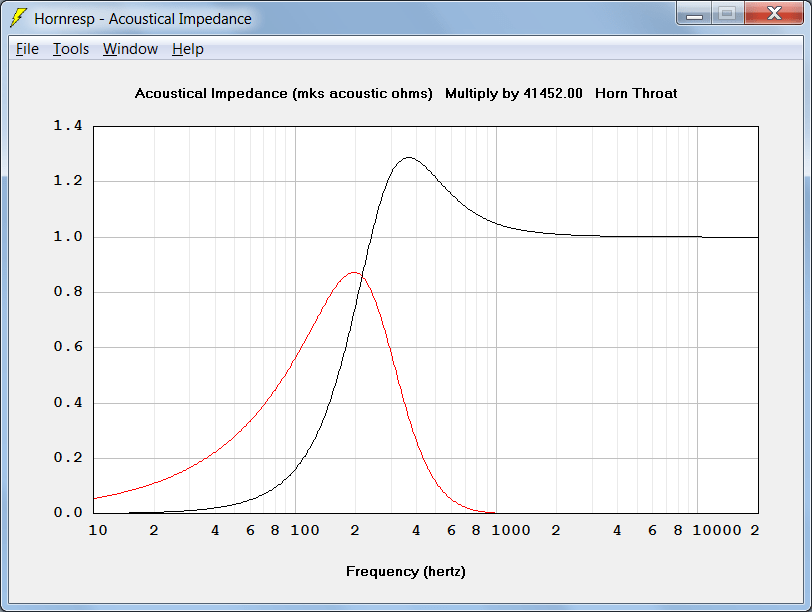
Task: Open the Help menu
Action: click(x=187, y=49)
